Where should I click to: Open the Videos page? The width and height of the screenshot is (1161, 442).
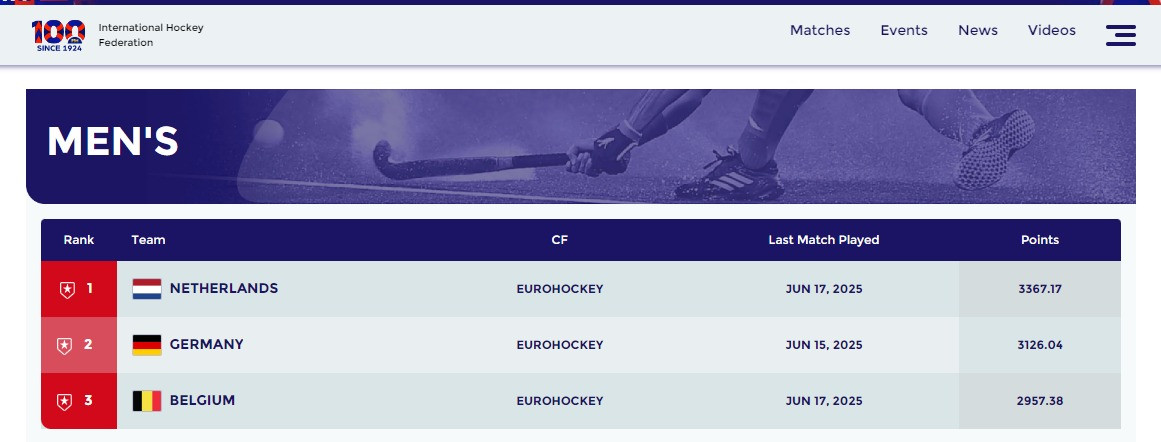pyautogui.click(x=1051, y=30)
